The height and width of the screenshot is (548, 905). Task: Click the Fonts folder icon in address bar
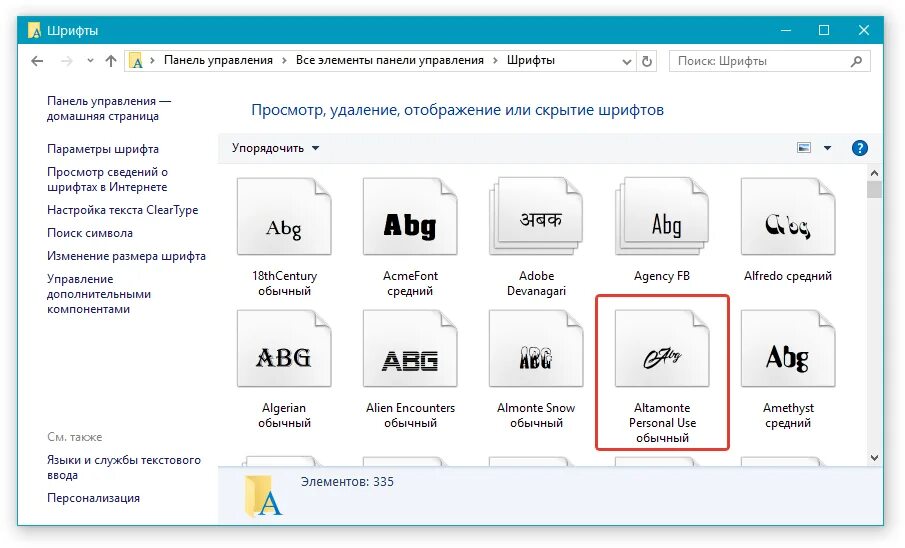[x=136, y=61]
